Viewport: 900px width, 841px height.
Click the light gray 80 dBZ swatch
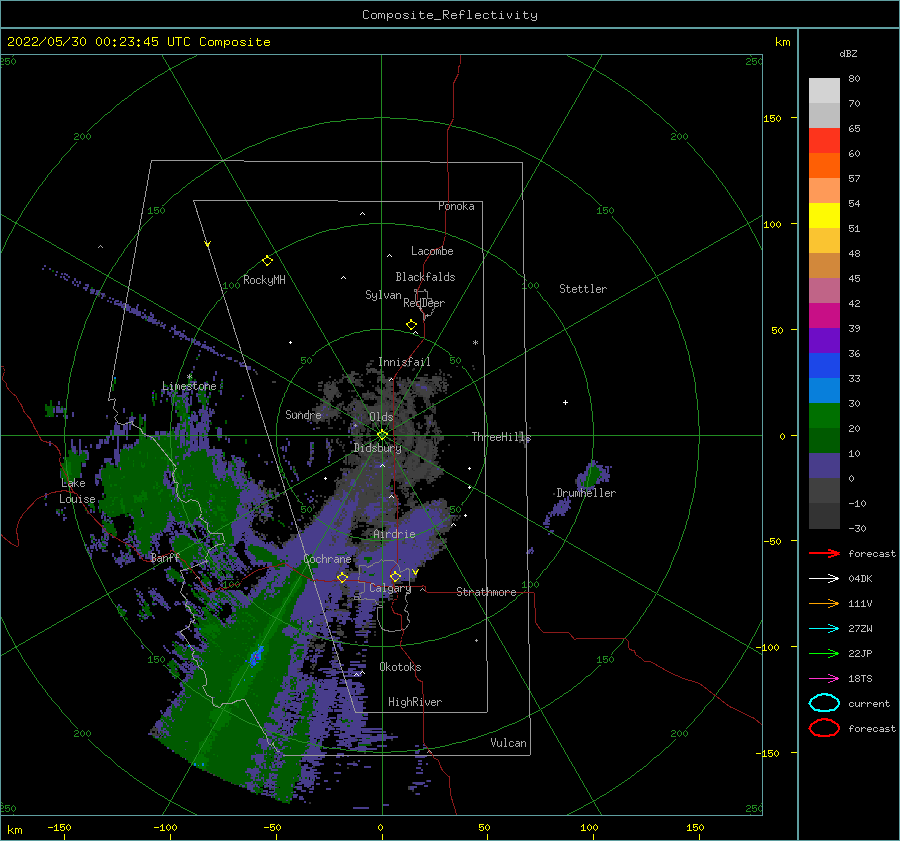click(x=824, y=90)
